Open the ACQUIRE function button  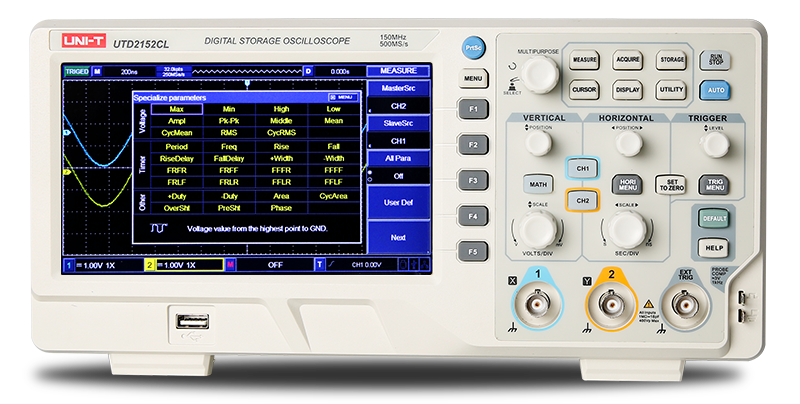tap(628, 60)
